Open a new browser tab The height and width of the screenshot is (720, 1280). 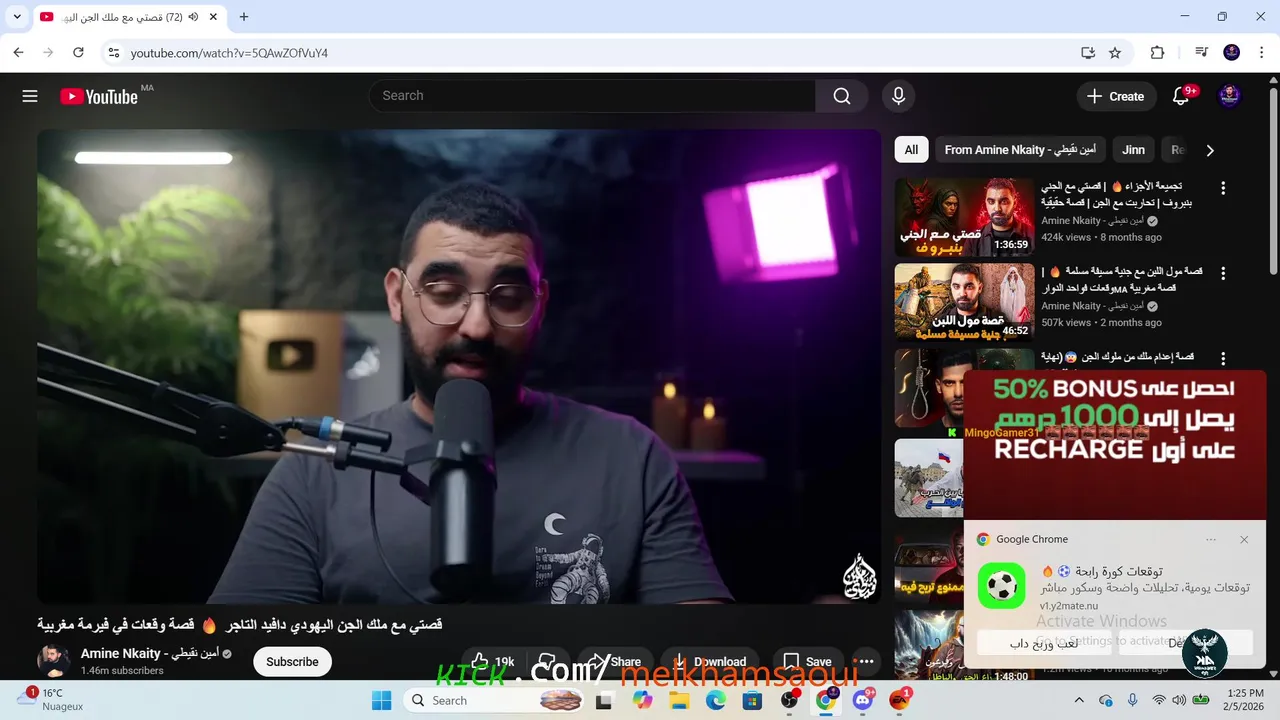[244, 17]
